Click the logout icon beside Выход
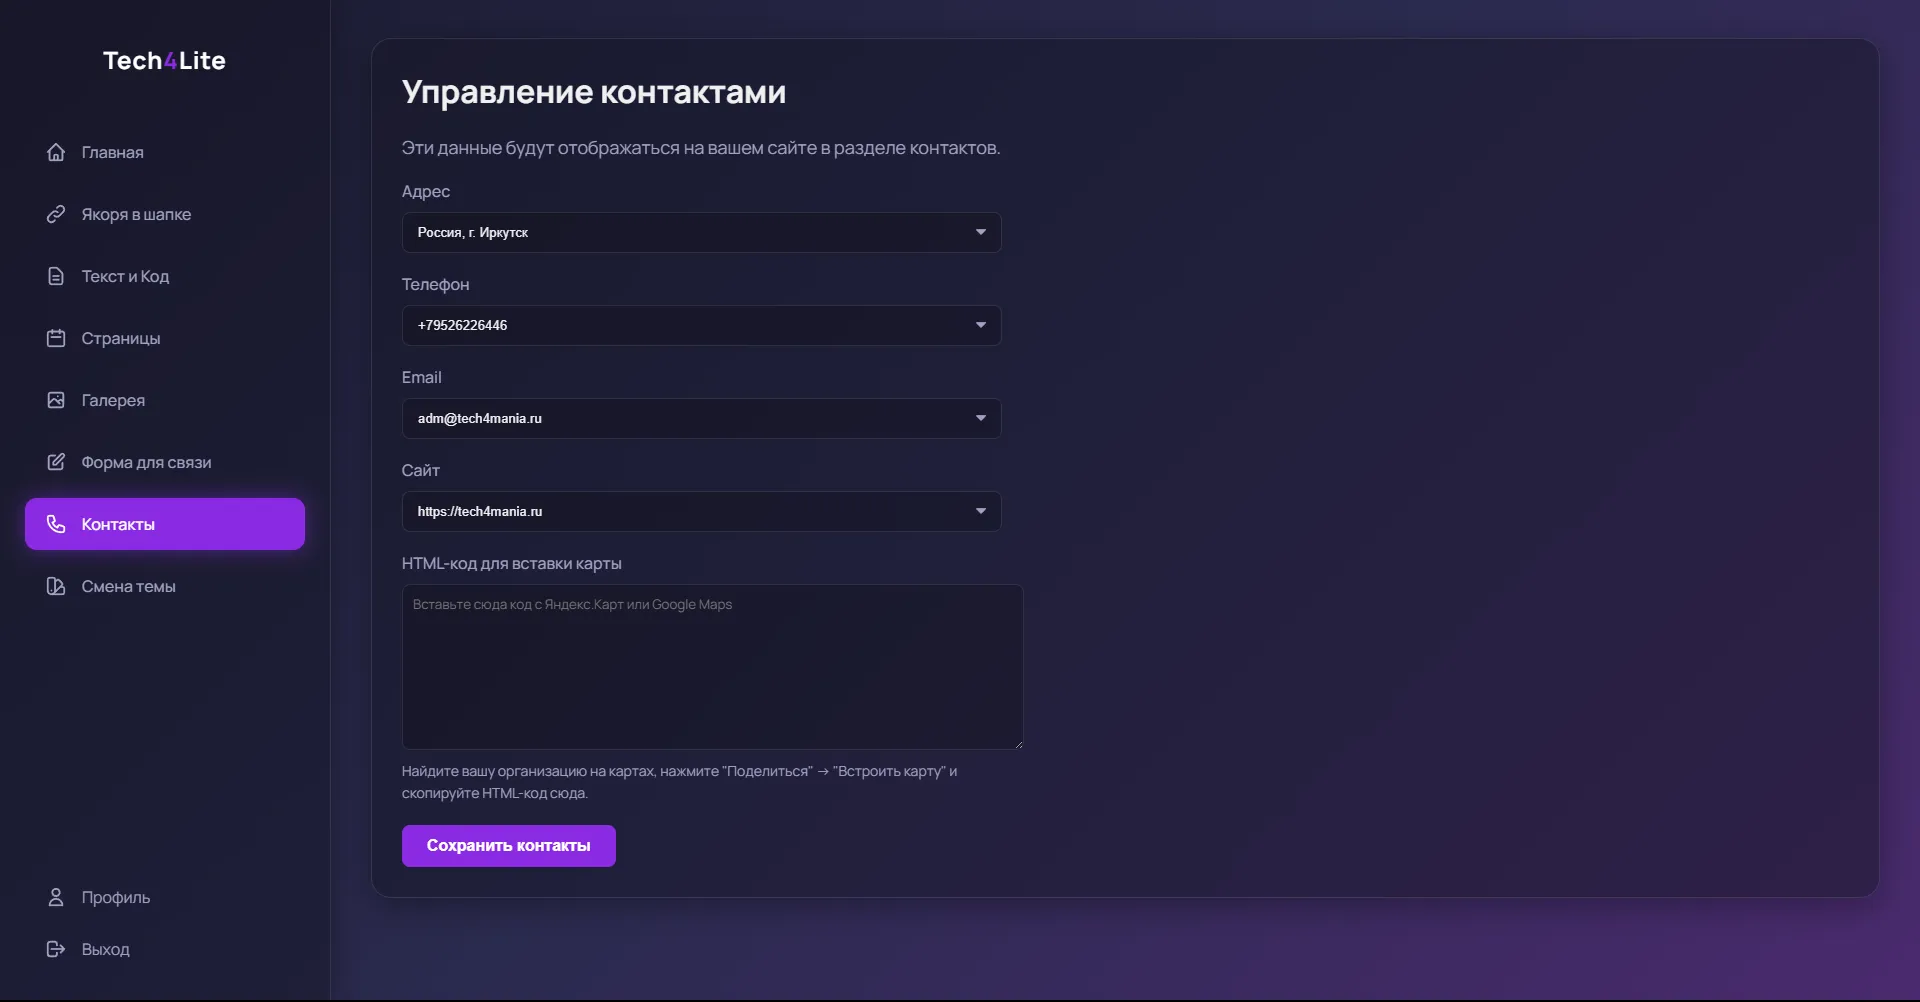1920x1002 pixels. [x=56, y=949]
